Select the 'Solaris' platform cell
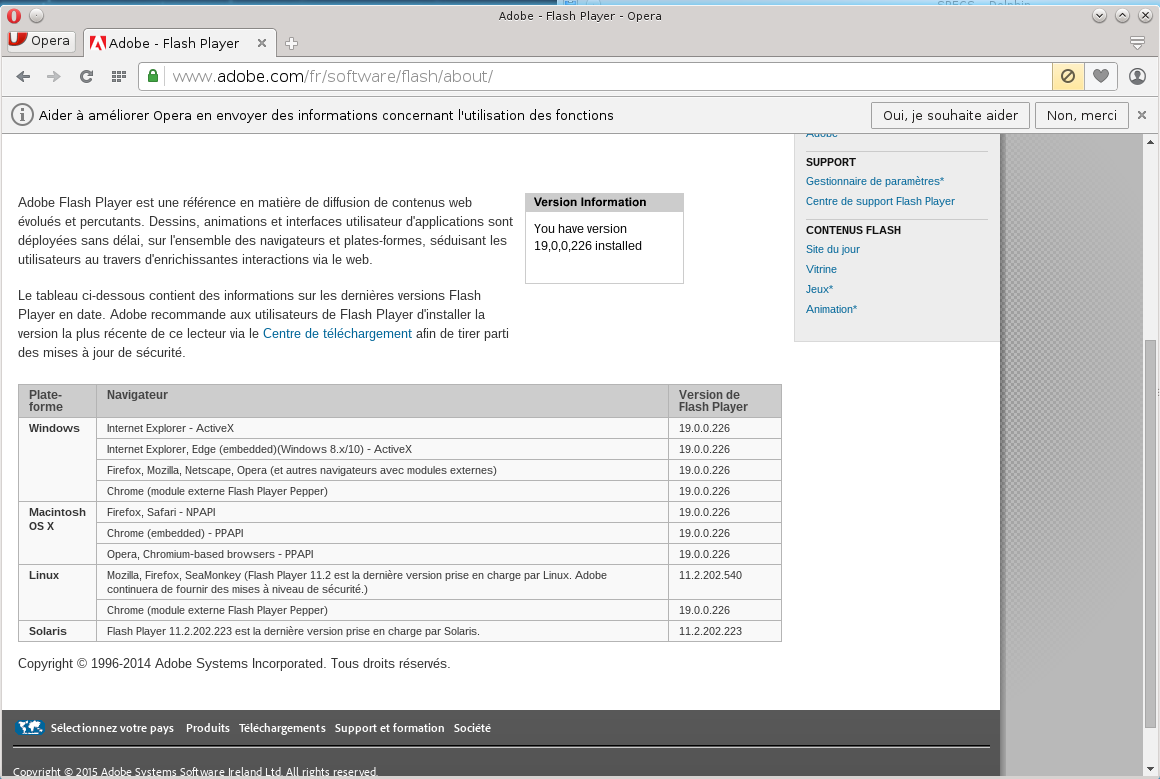The image size is (1160, 779). [x=58, y=631]
